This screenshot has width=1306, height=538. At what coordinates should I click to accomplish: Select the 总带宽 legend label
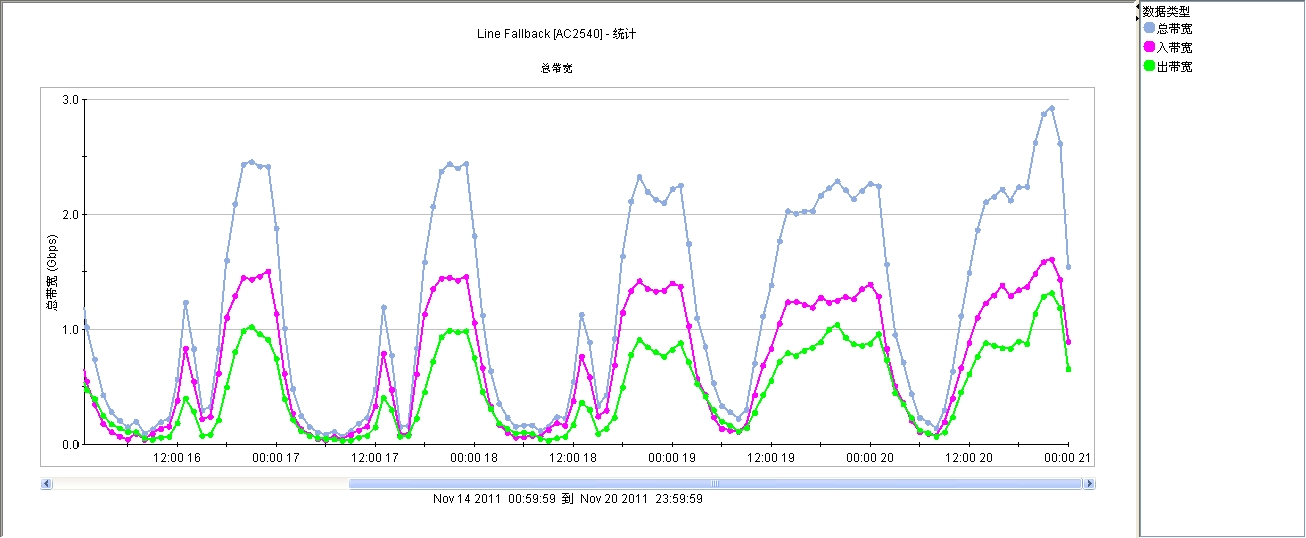tap(1174, 28)
